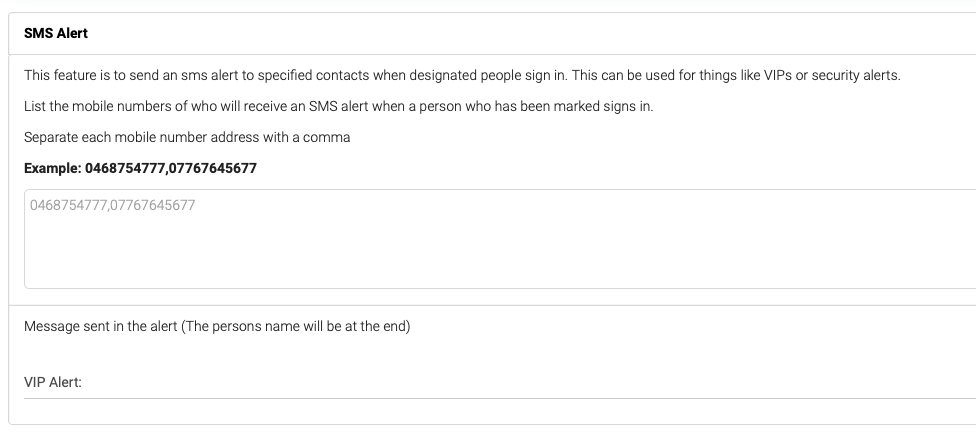This screenshot has height=446, width=976.
Task: Click the 'Message sent in the alert' label
Action: [101, 327]
